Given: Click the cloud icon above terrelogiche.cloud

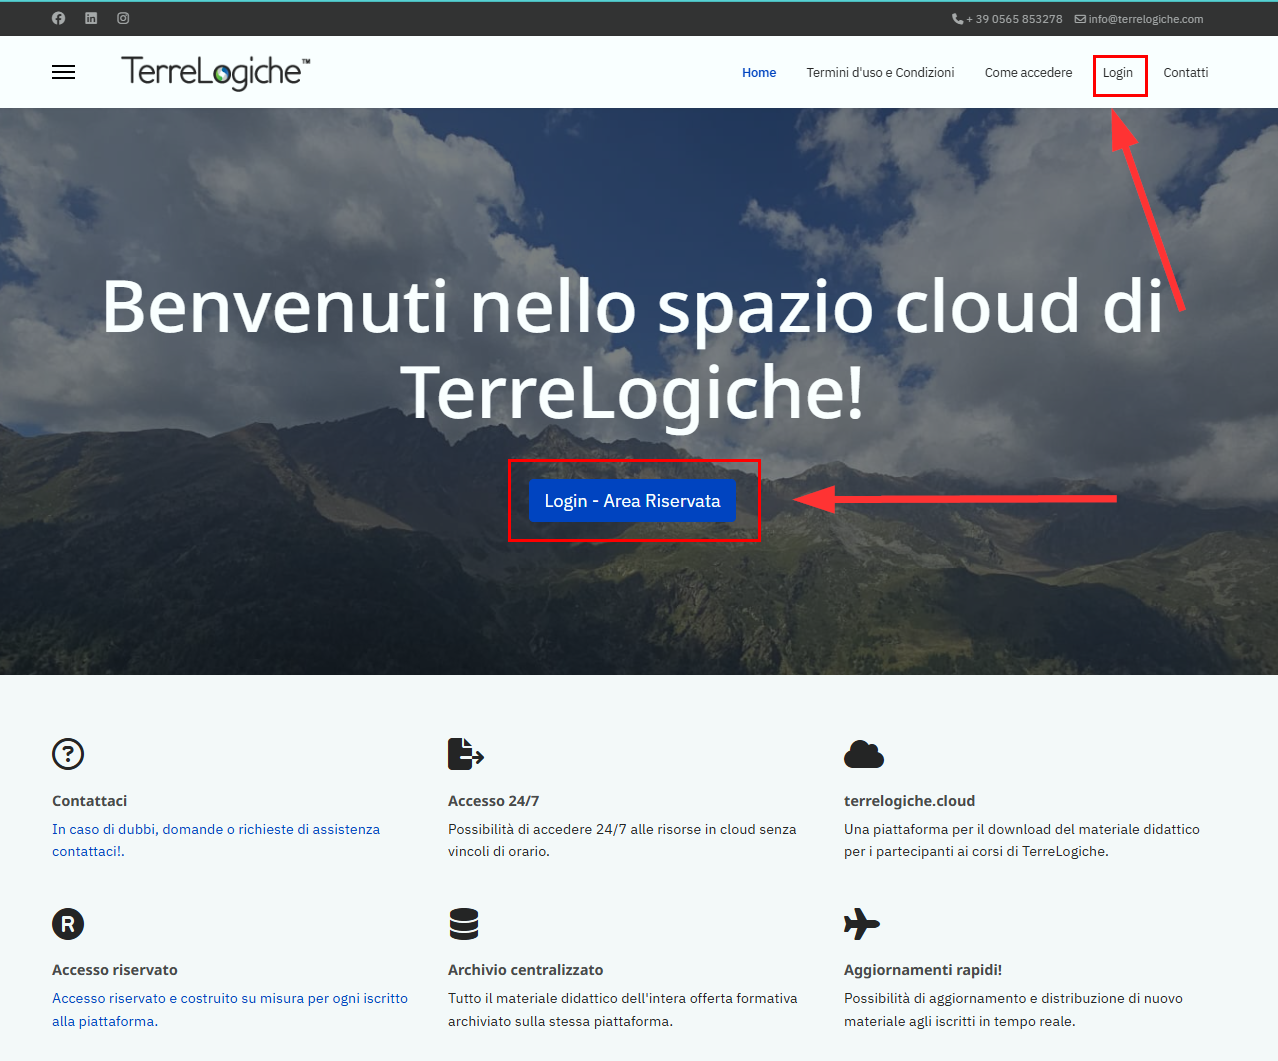Looking at the screenshot, I should click(864, 754).
